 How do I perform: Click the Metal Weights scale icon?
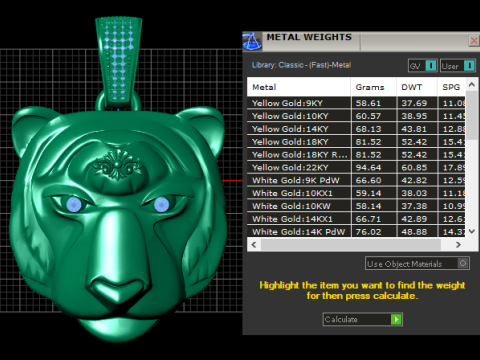pos(252,42)
